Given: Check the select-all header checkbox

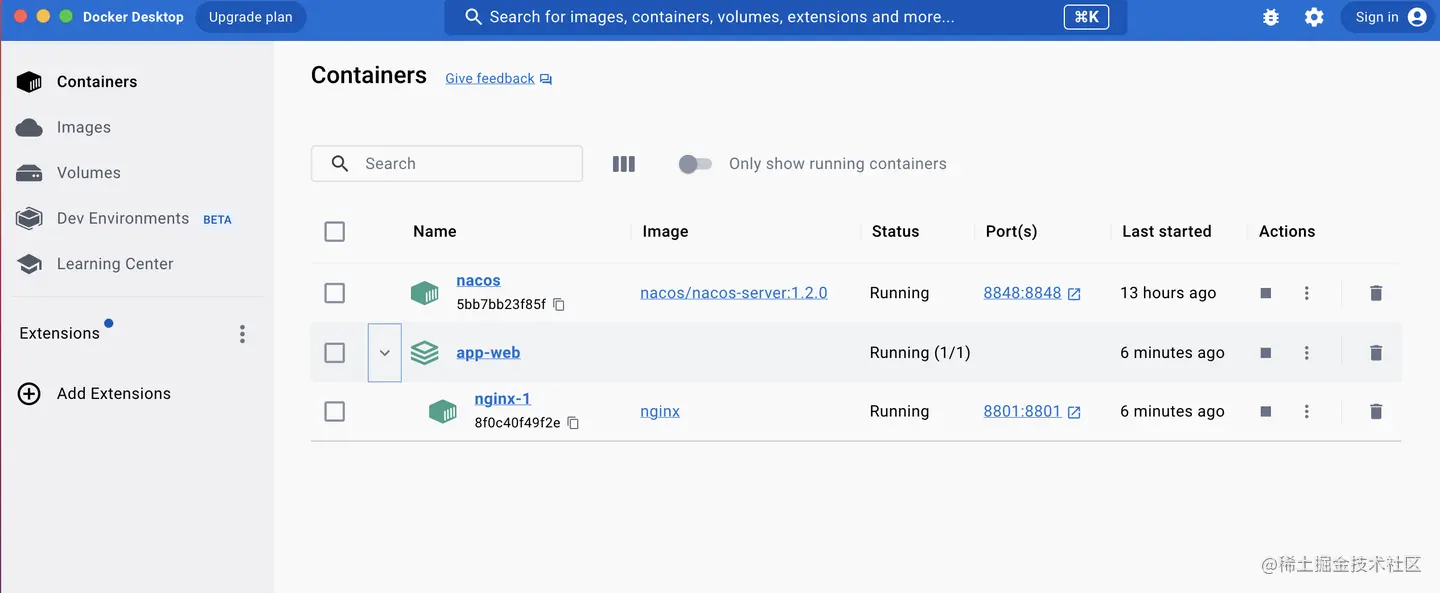Looking at the screenshot, I should [335, 231].
